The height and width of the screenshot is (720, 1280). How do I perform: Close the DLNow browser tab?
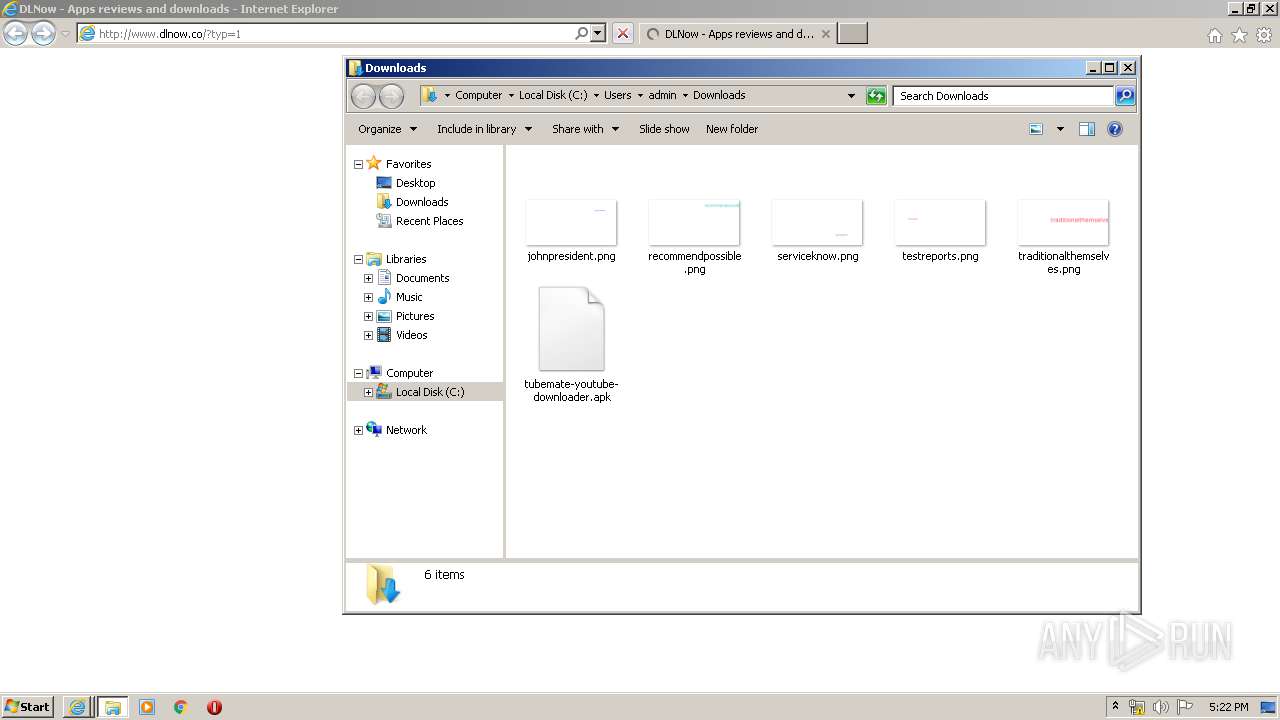[825, 34]
